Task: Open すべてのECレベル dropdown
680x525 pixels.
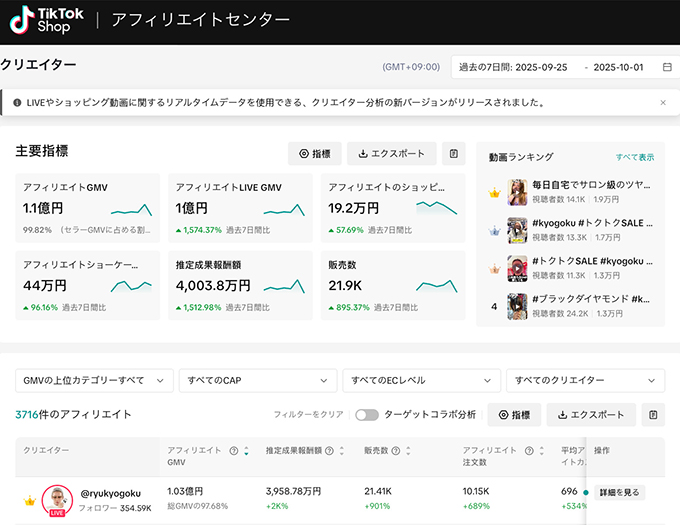Action: [420, 381]
